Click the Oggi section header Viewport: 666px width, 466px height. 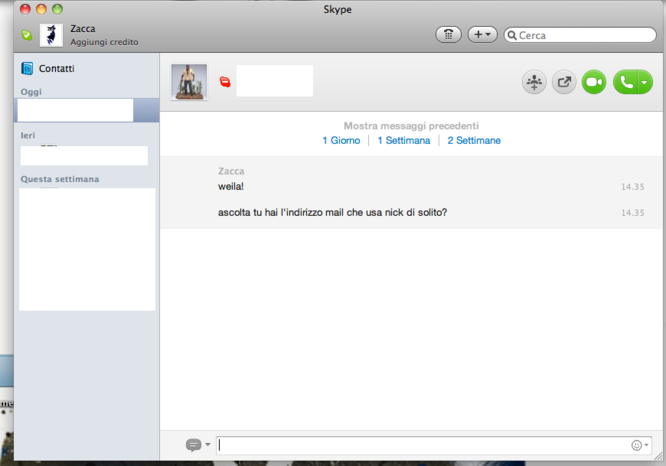(x=31, y=92)
